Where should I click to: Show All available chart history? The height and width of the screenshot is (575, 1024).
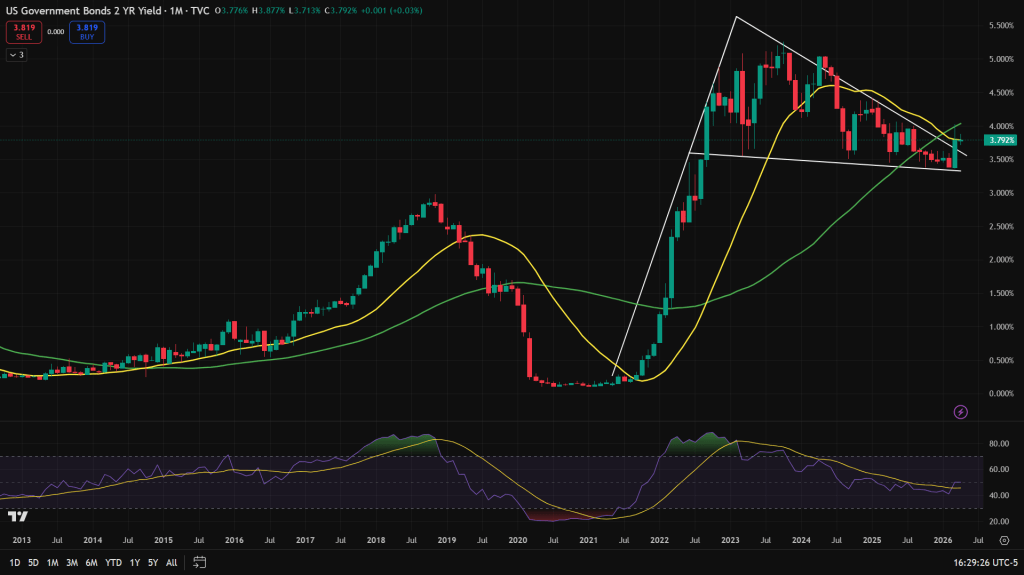[x=171, y=562]
